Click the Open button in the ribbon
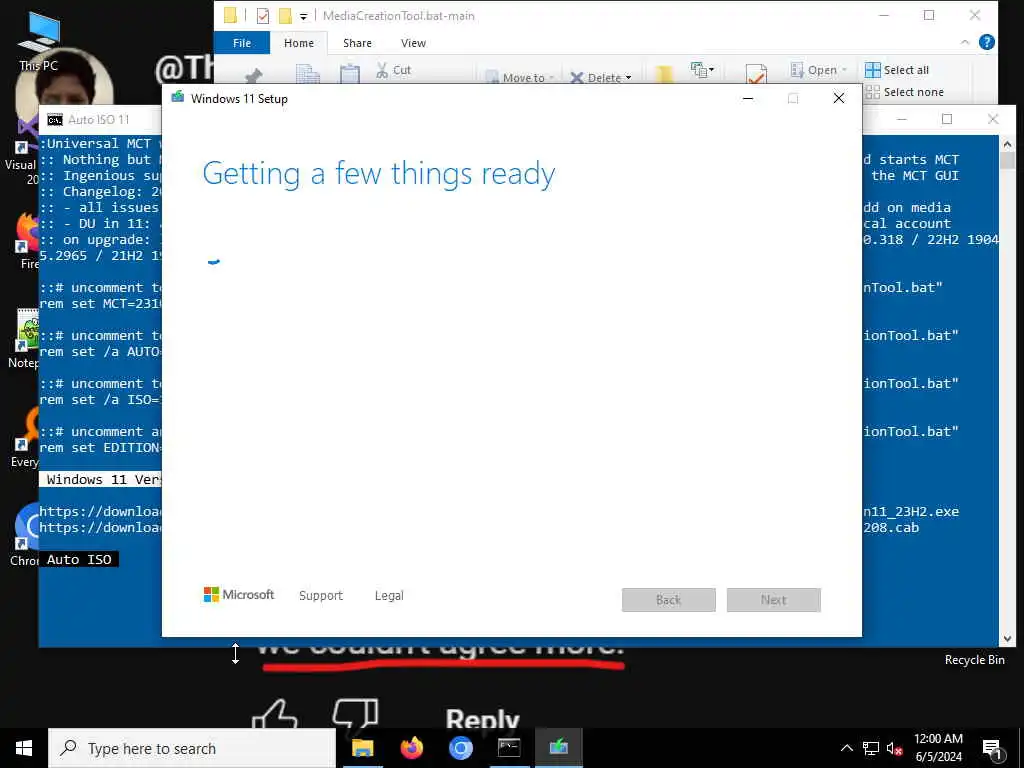1024x768 pixels. [818, 70]
